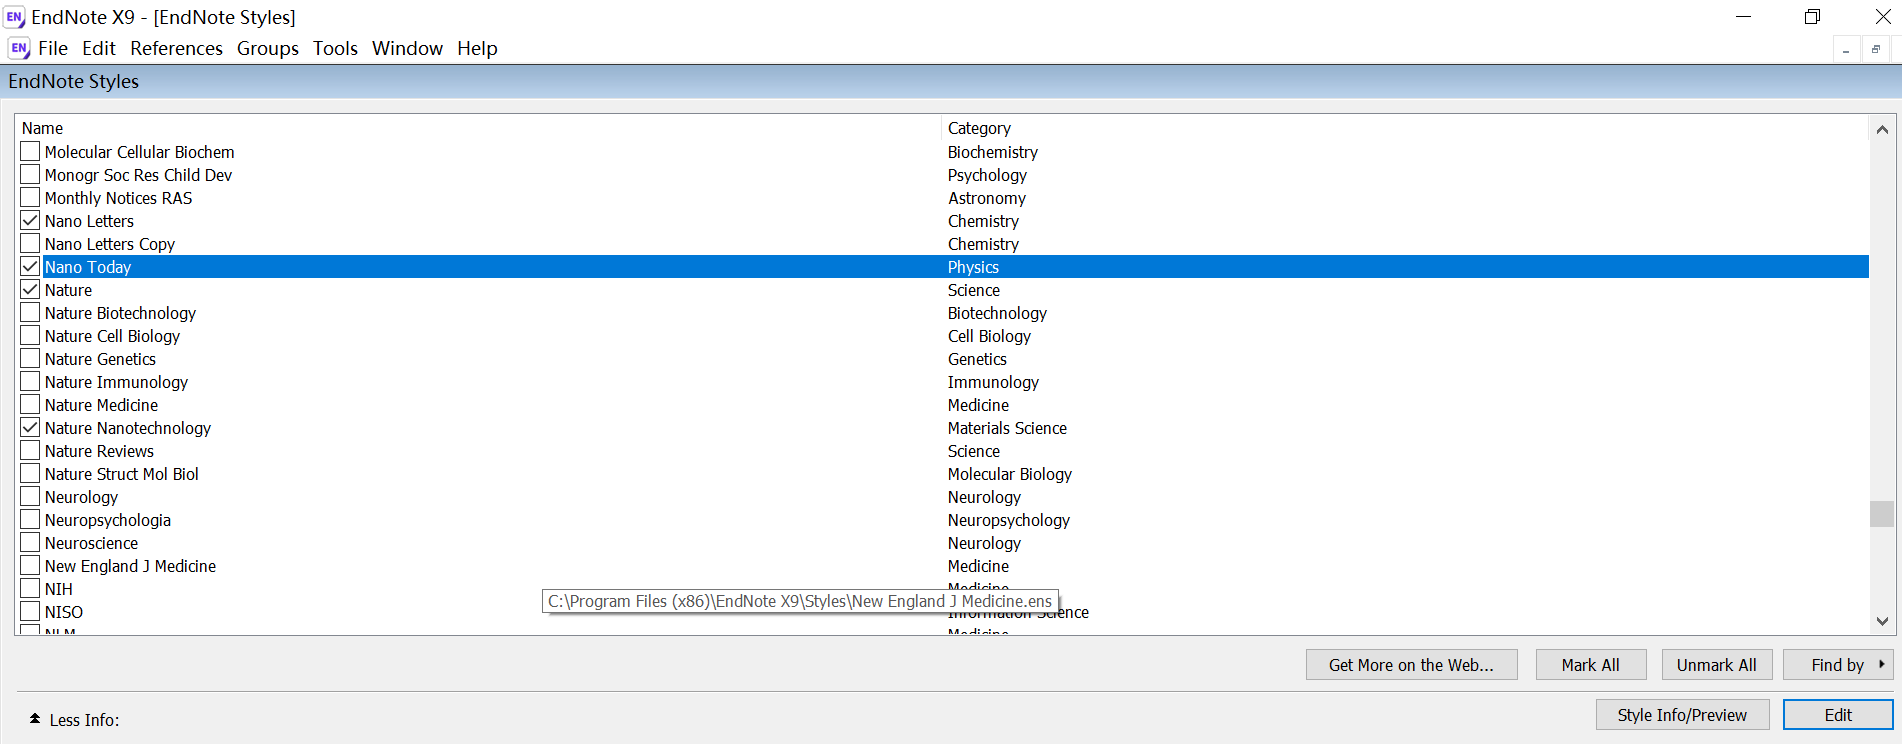Click the Edit style button

point(1838,715)
